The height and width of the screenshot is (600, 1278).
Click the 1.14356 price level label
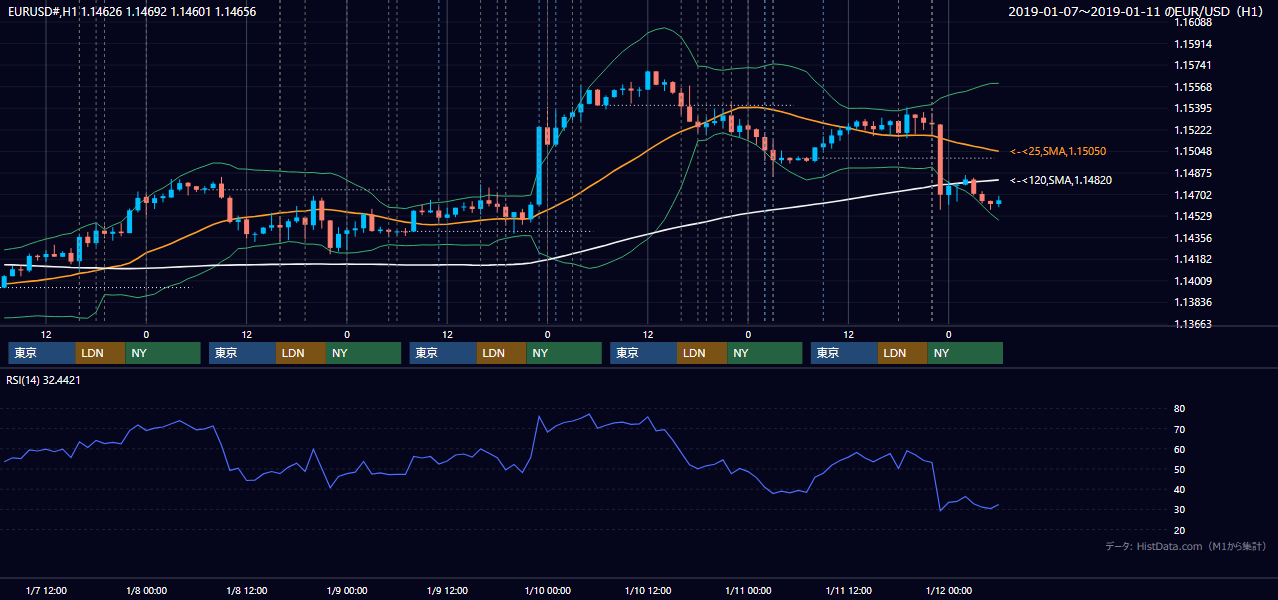click(1193, 238)
